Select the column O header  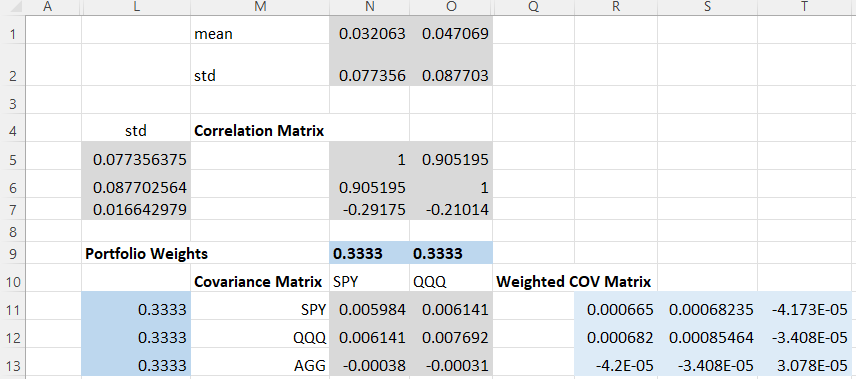(451, 6)
